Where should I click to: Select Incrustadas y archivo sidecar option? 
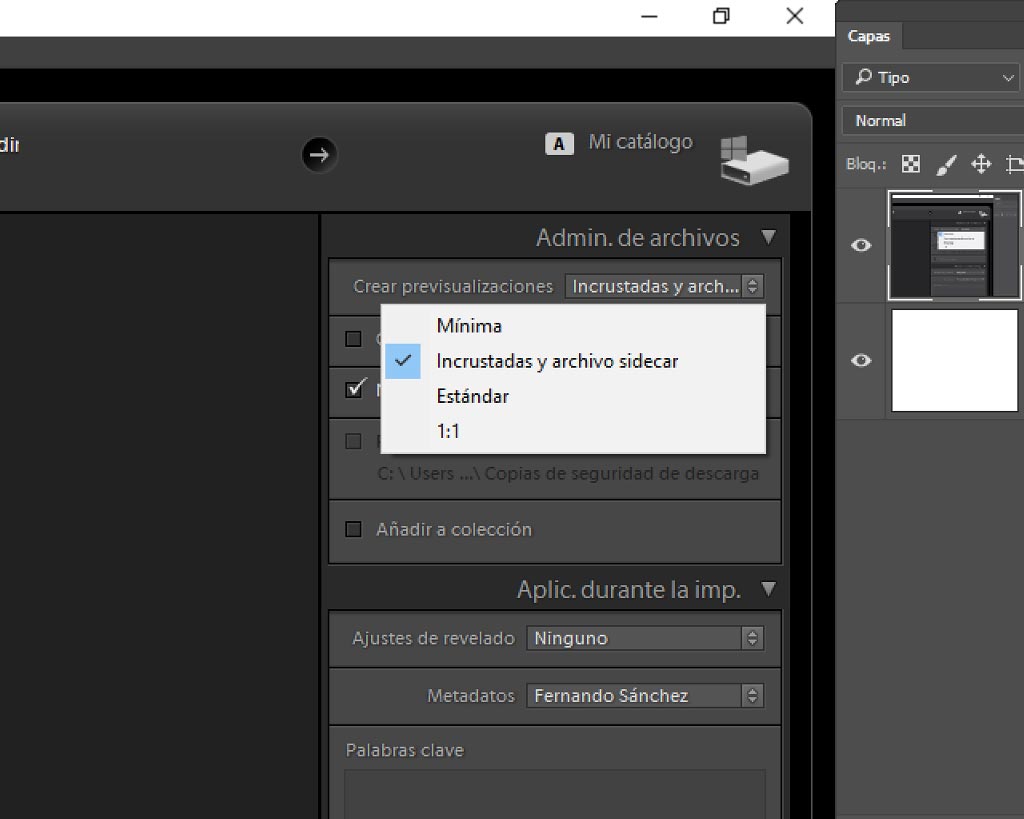point(573,361)
